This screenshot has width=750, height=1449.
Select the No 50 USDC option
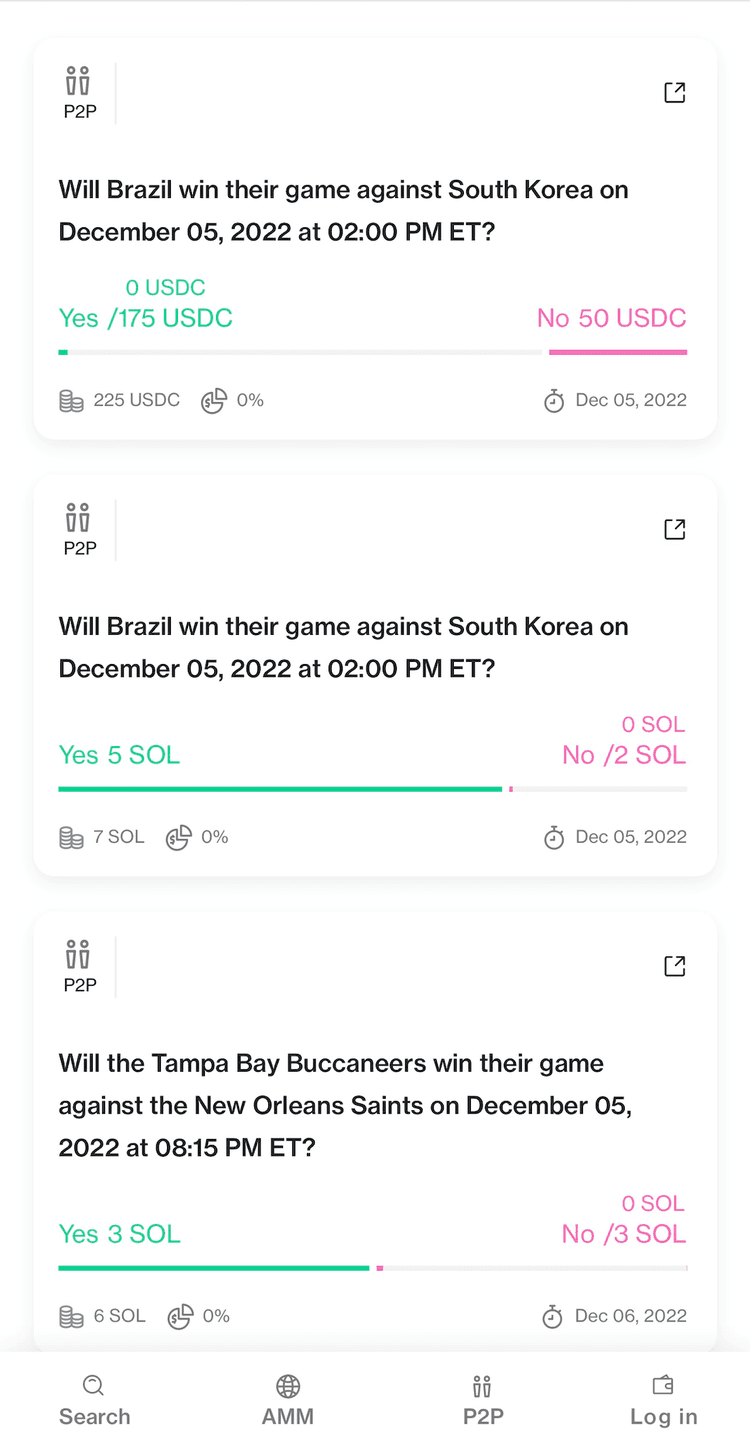coord(612,318)
